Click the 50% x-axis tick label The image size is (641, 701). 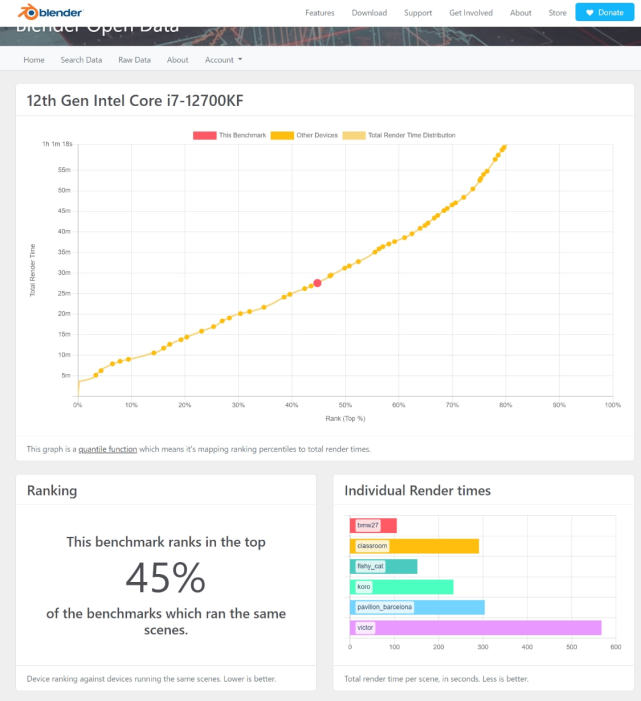(x=345, y=405)
